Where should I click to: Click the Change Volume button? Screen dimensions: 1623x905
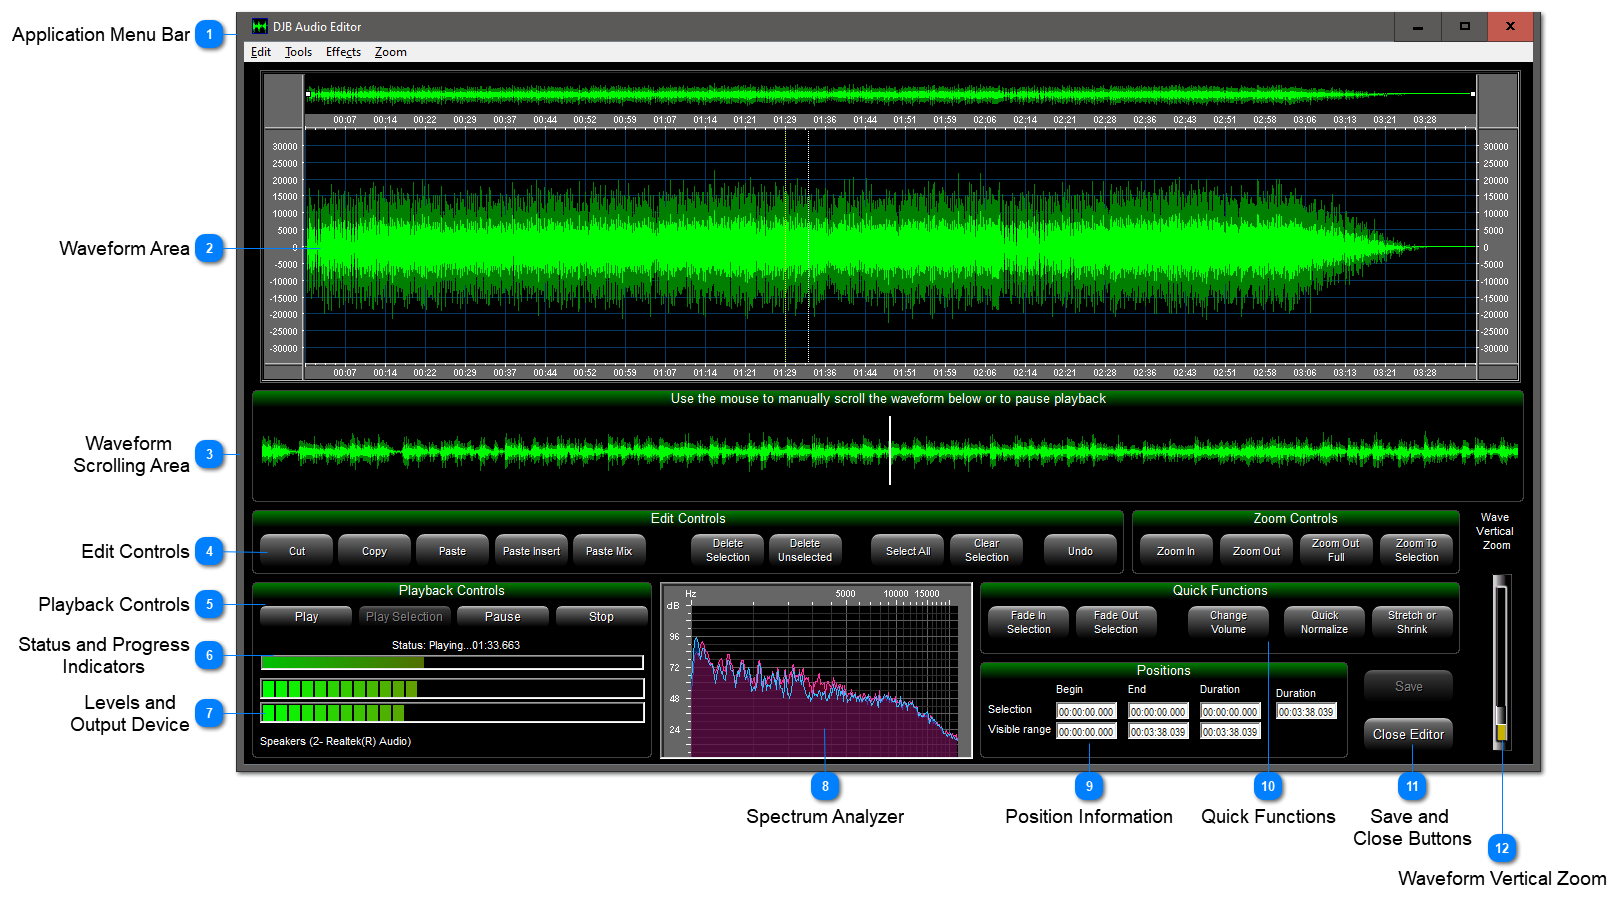click(1228, 623)
